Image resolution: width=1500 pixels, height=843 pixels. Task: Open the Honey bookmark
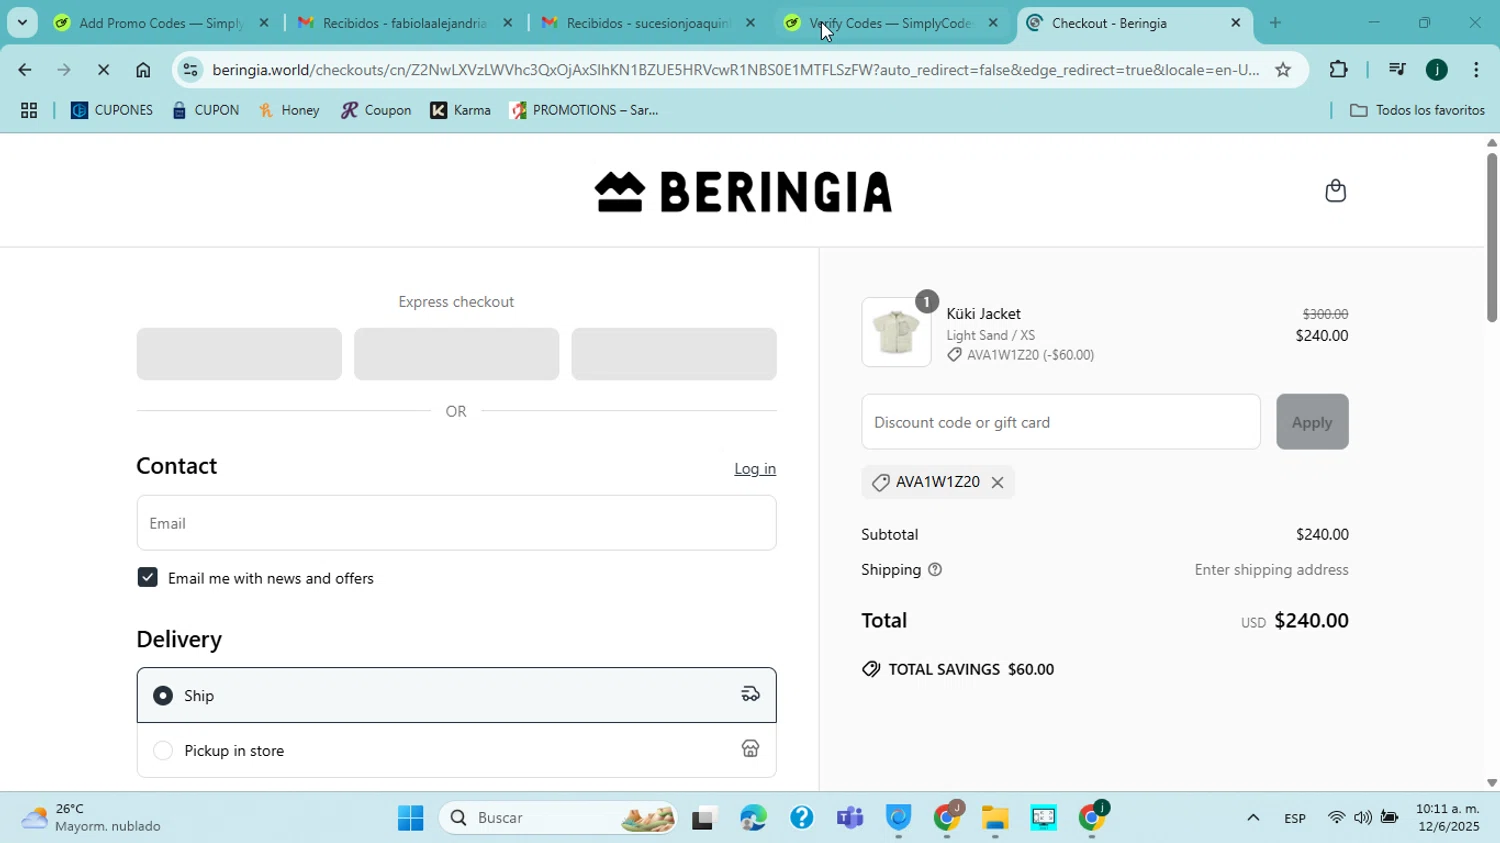[x=290, y=111]
